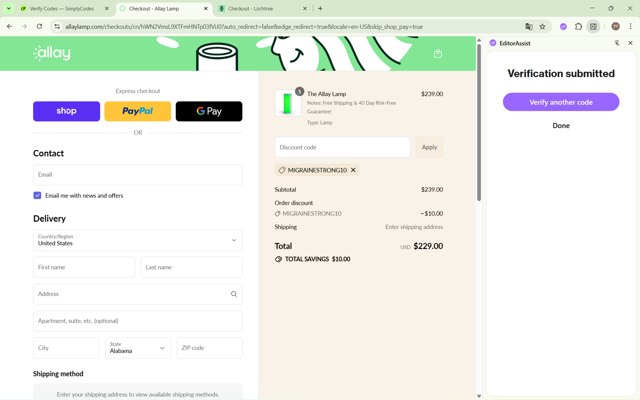Click the address search magnifier icon
This screenshot has width=640, height=400.
(234, 294)
